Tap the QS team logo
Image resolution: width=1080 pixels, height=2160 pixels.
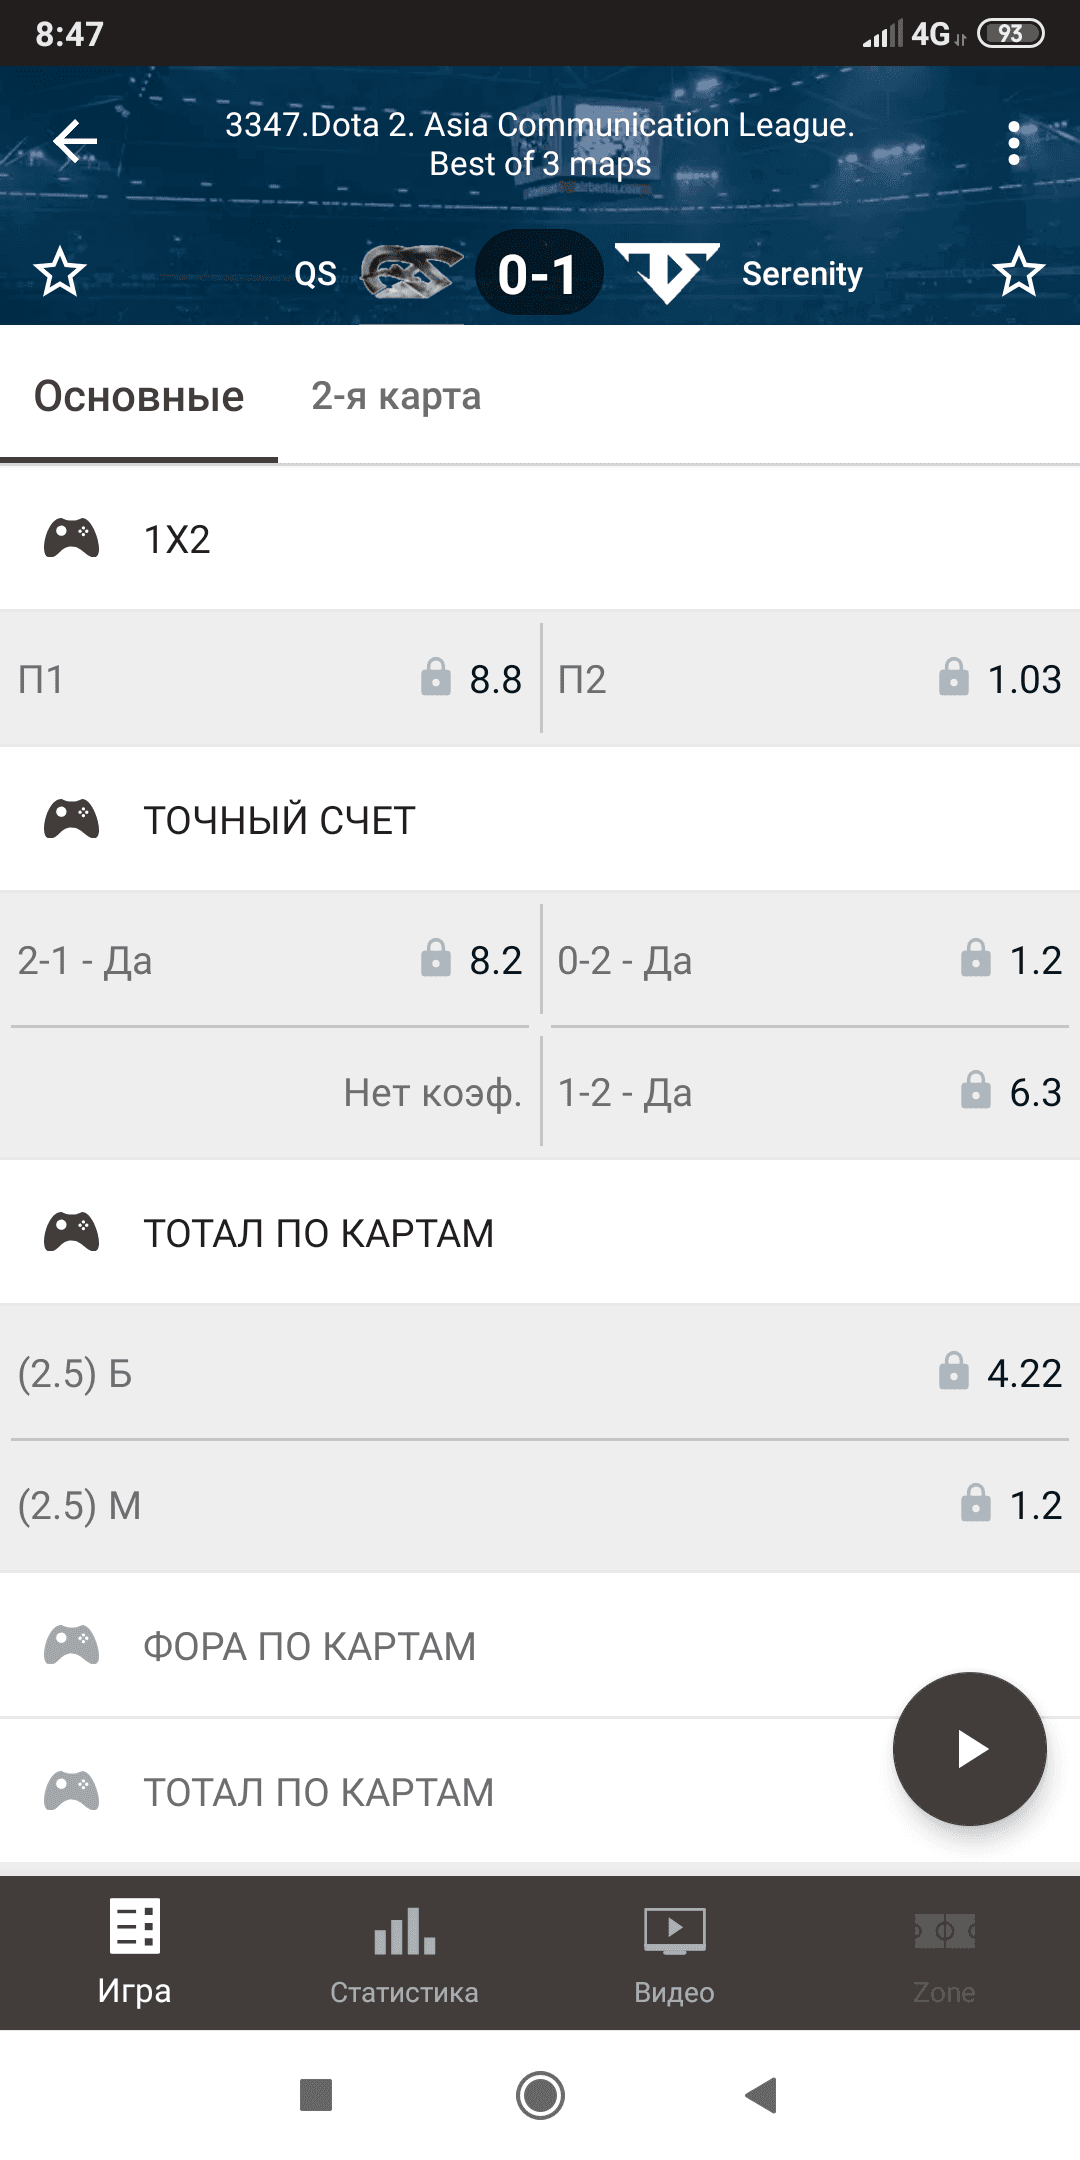(411, 272)
